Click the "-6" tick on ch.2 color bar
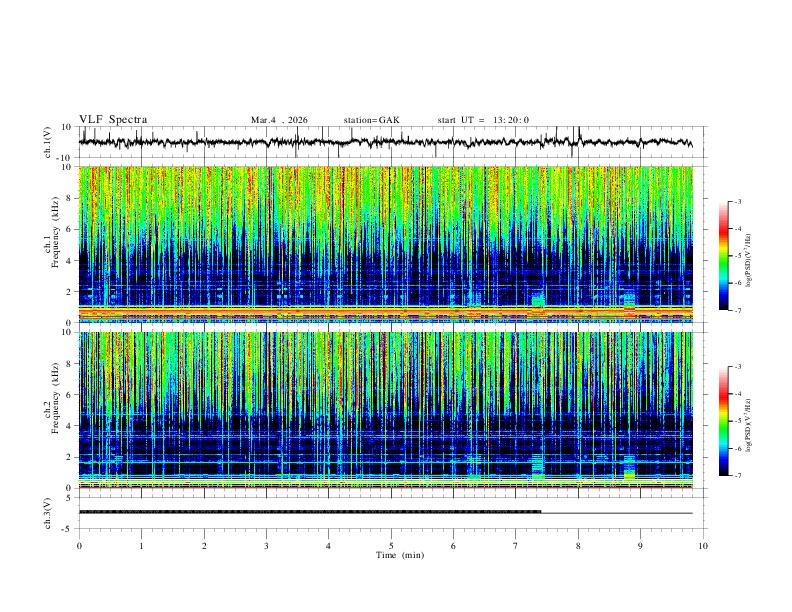The width and height of the screenshot is (792, 612). click(738, 448)
